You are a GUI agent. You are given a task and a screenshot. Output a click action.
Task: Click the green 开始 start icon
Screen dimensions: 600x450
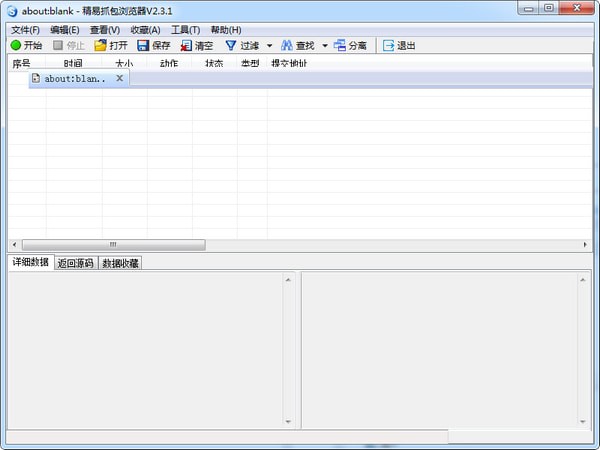tap(16, 45)
